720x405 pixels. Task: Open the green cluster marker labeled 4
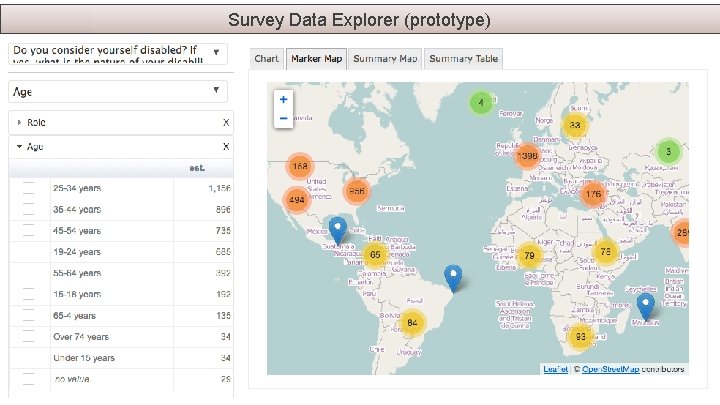(x=481, y=102)
